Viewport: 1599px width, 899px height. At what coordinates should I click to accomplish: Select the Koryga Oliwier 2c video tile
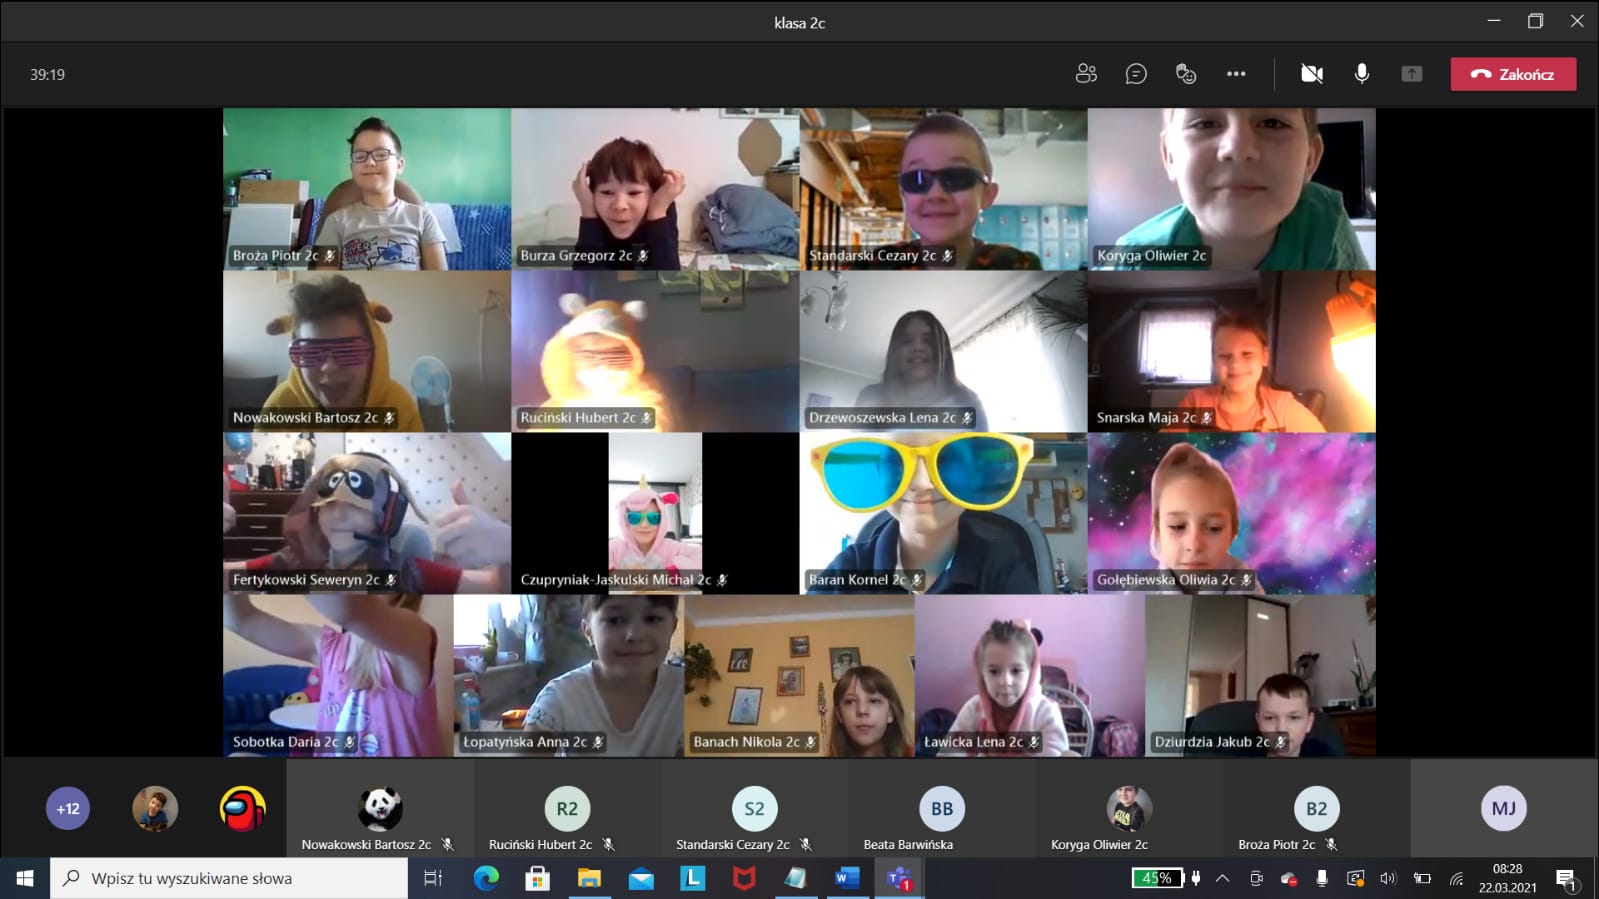point(1231,189)
